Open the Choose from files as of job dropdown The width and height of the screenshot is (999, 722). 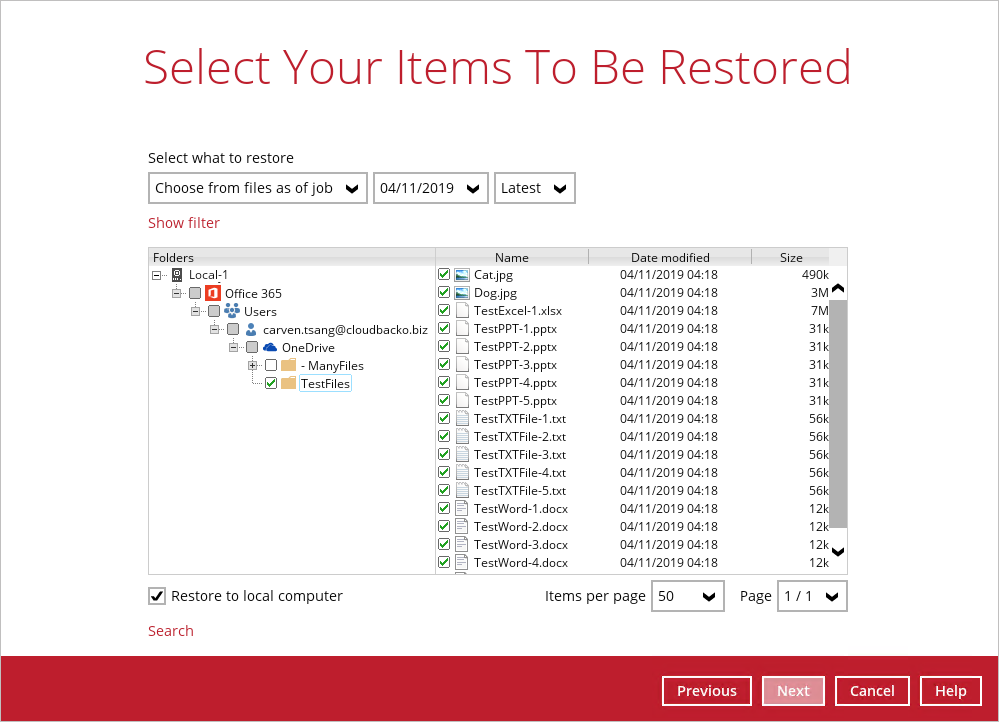(257, 188)
